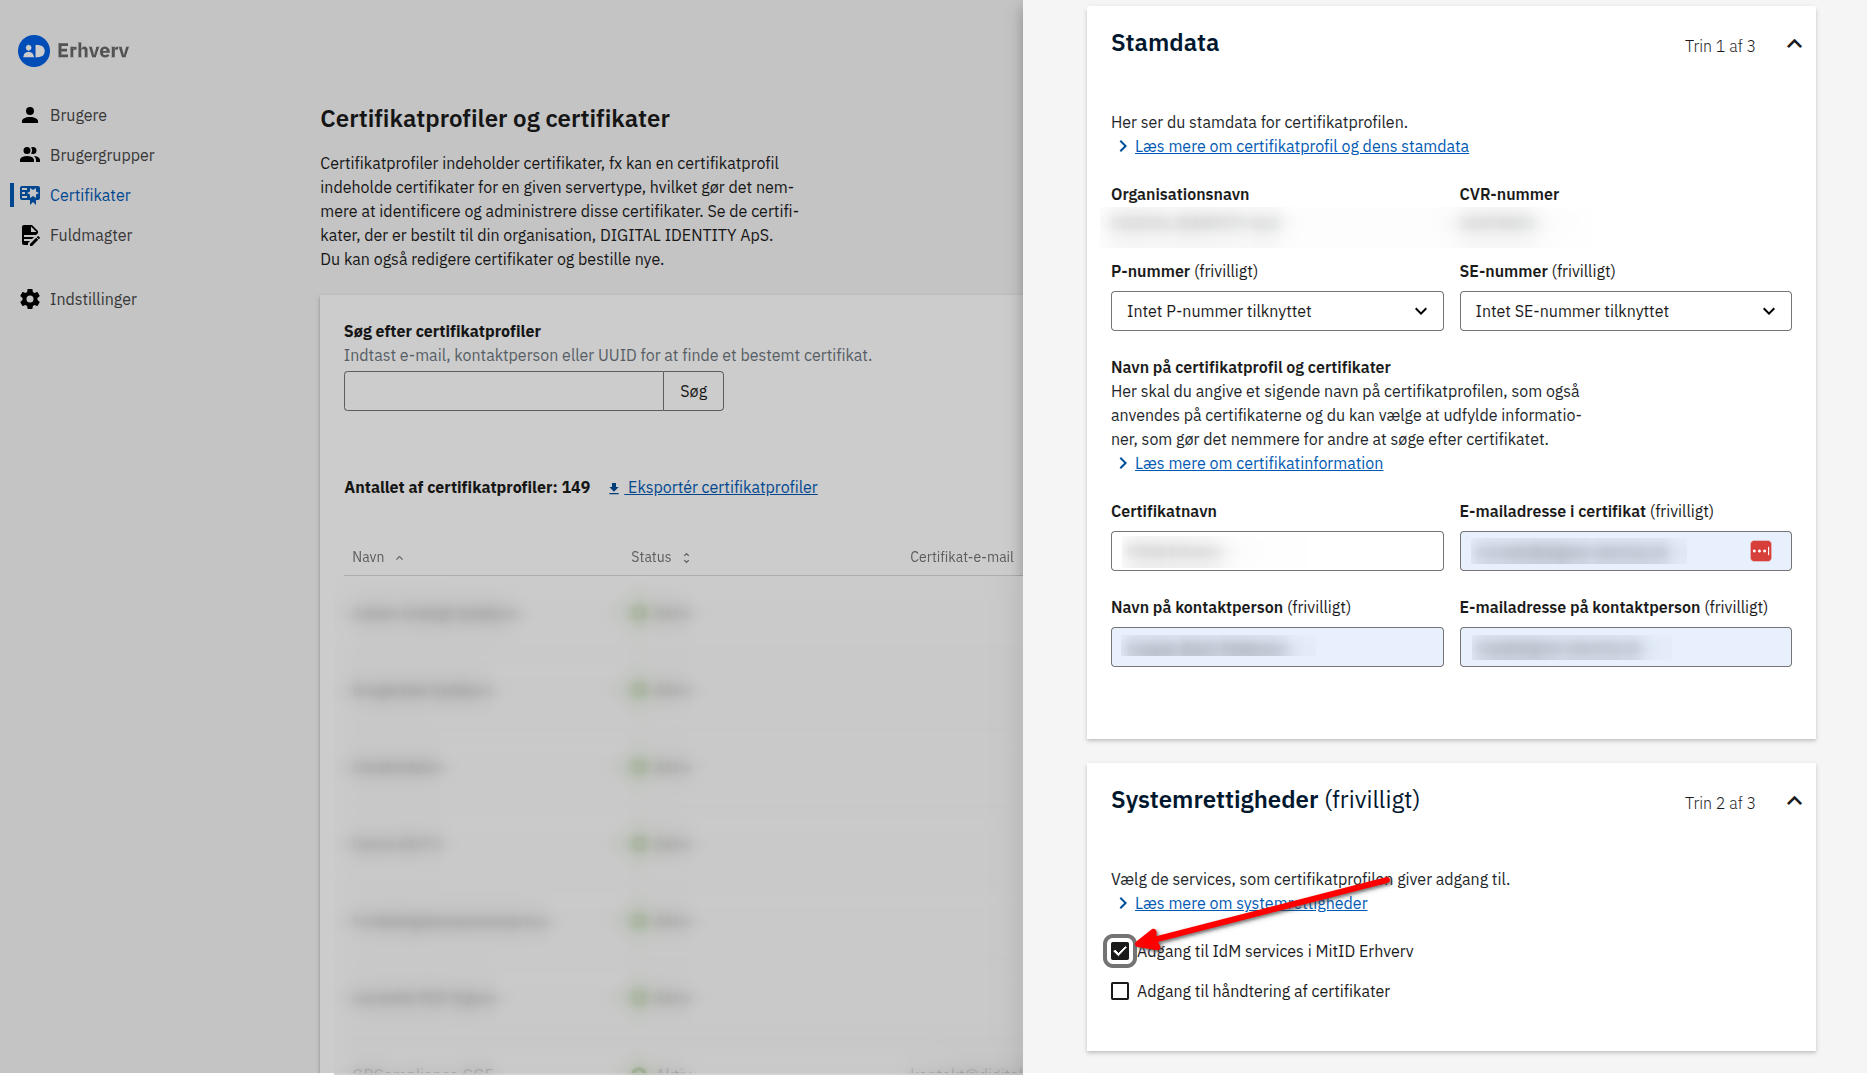Image resolution: width=1867 pixels, height=1076 pixels.
Task: Click the Certifikater sidebar icon
Action: (30, 195)
